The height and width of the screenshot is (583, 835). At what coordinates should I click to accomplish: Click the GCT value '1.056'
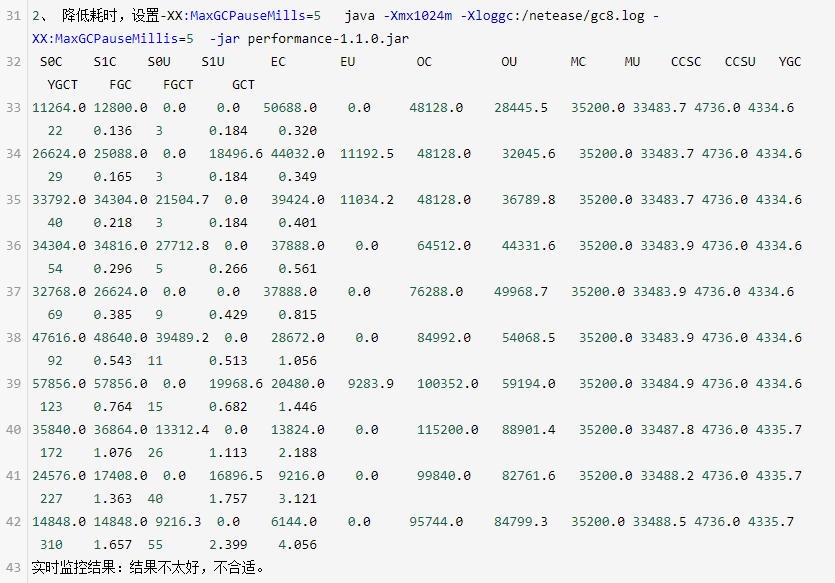pyautogui.click(x=297, y=360)
